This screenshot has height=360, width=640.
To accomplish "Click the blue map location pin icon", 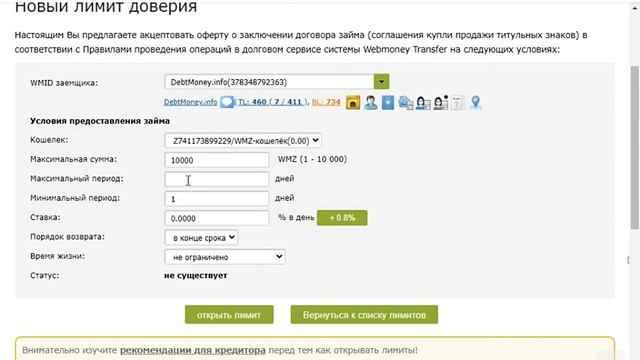I will pyautogui.click(x=476, y=102).
